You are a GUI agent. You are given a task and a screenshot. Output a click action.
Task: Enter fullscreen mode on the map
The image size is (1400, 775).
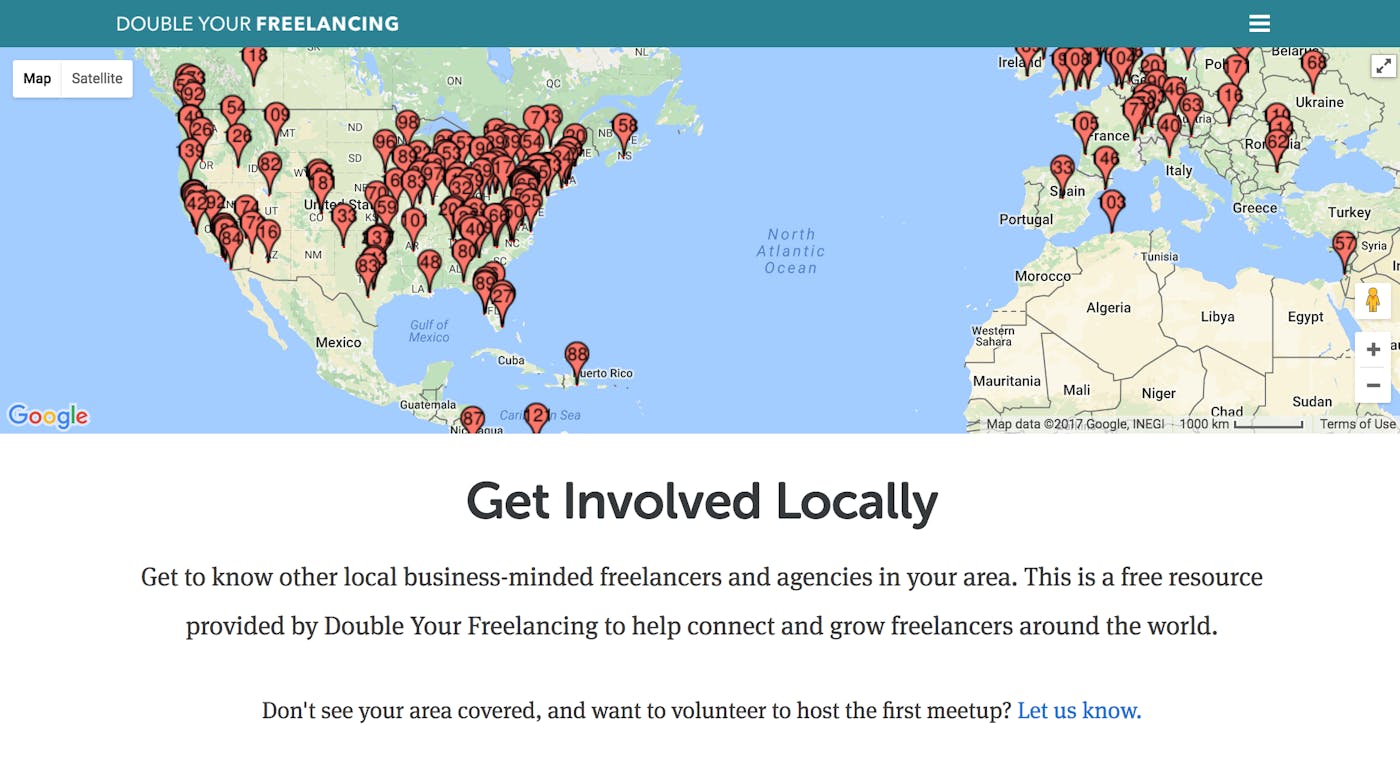[x=1384, y=65]
